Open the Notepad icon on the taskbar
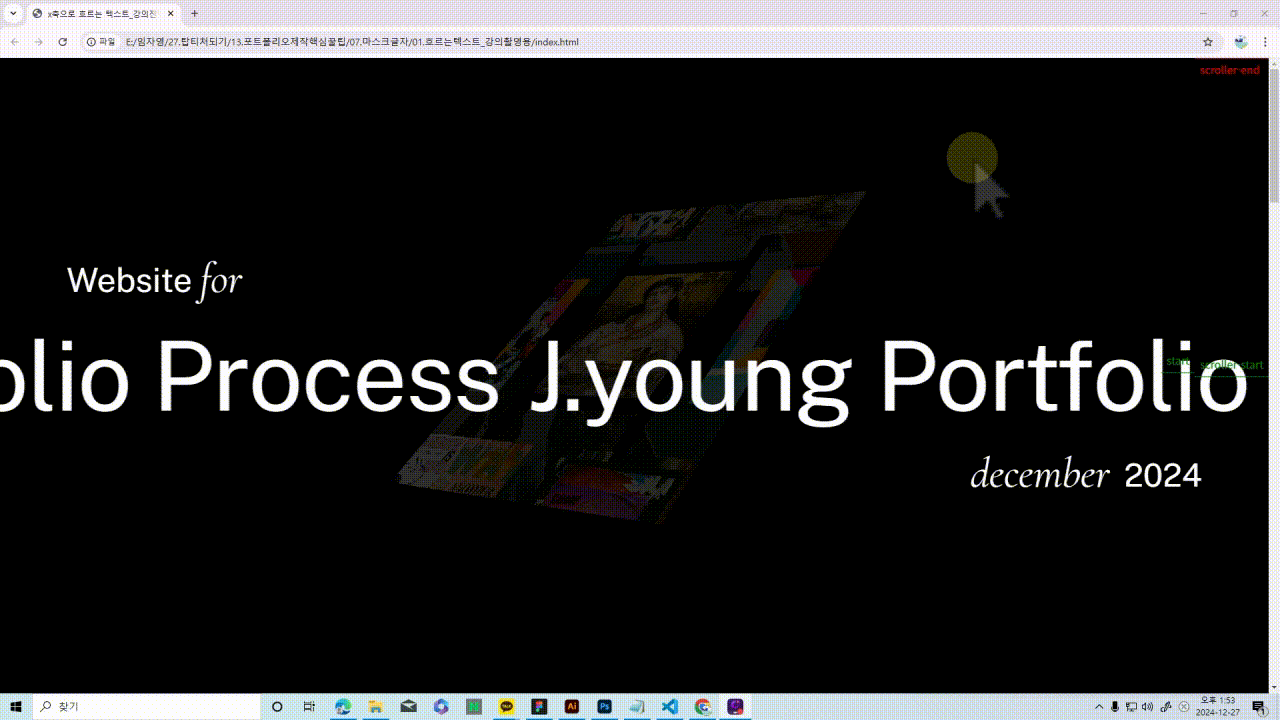This screenshot has height=720, width=1280. pos(637,707)
